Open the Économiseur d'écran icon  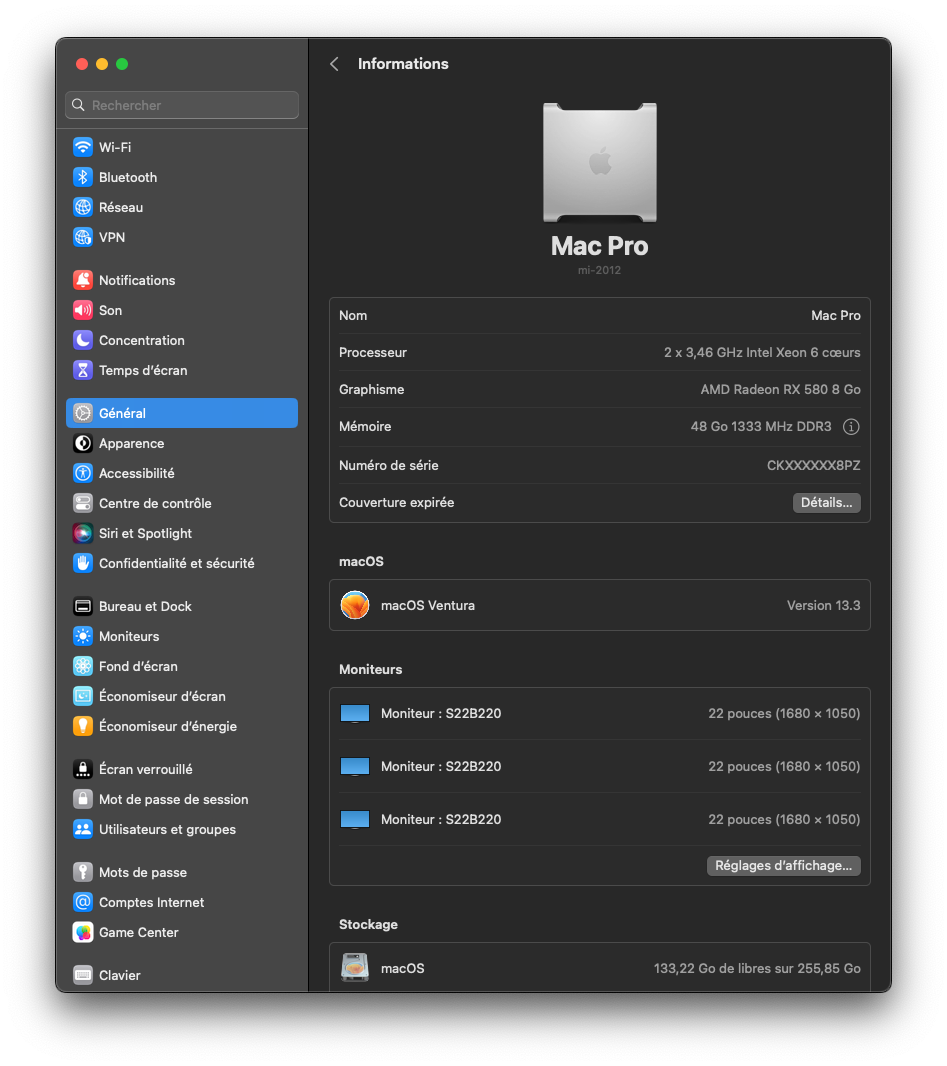[83, 696]
